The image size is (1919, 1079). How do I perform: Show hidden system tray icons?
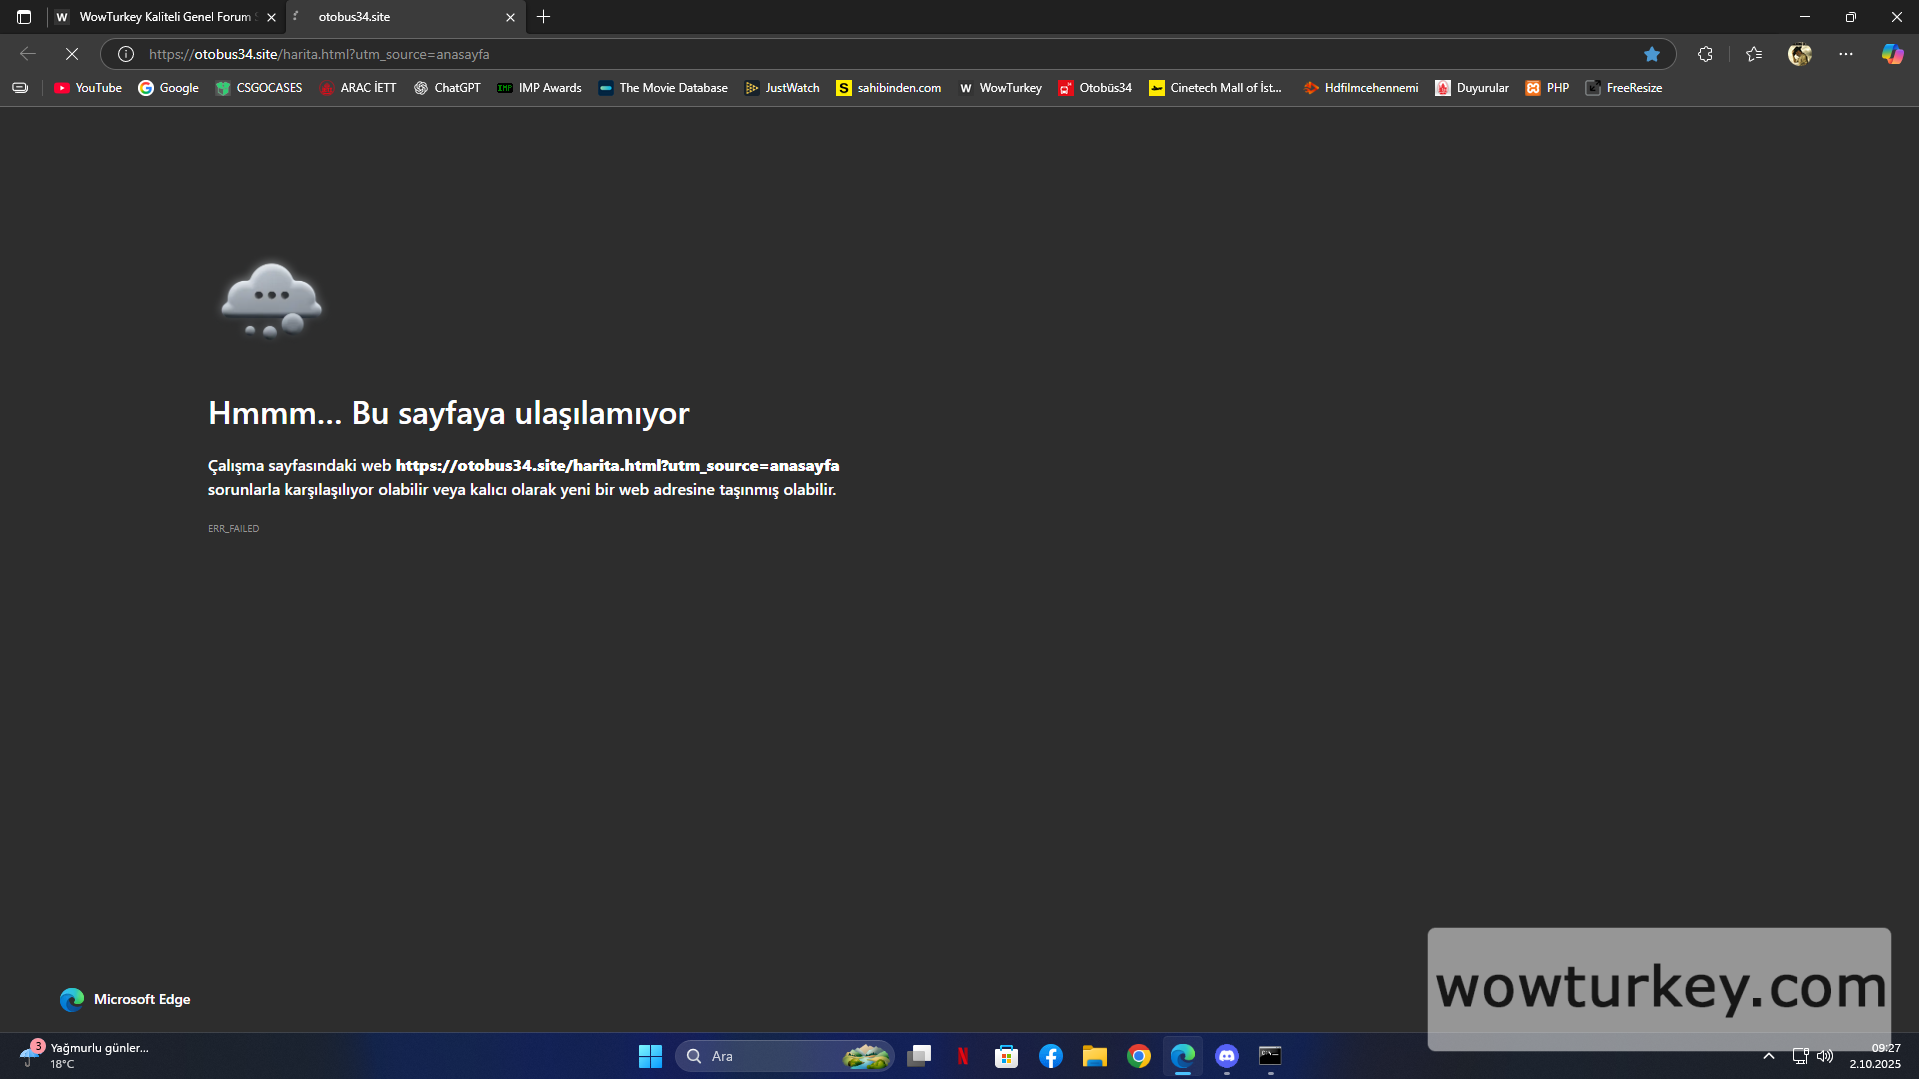point(1768,1056)
